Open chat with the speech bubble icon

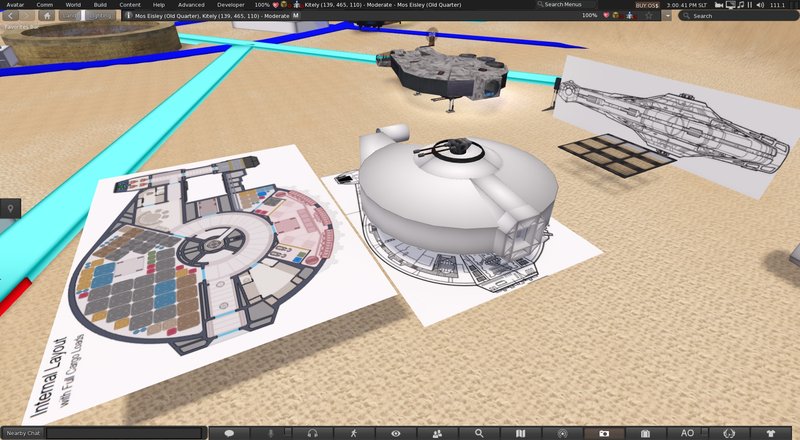[229, 433]
